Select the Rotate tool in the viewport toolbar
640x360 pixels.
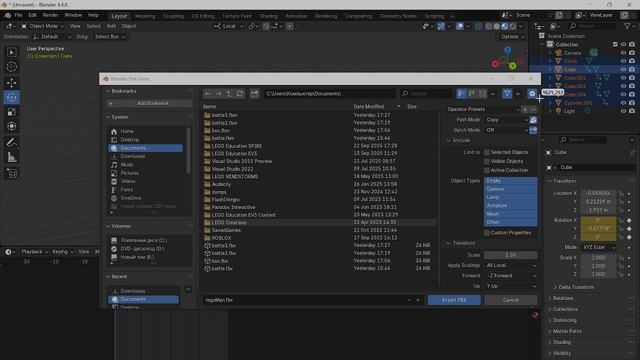(x=11, y=97)
